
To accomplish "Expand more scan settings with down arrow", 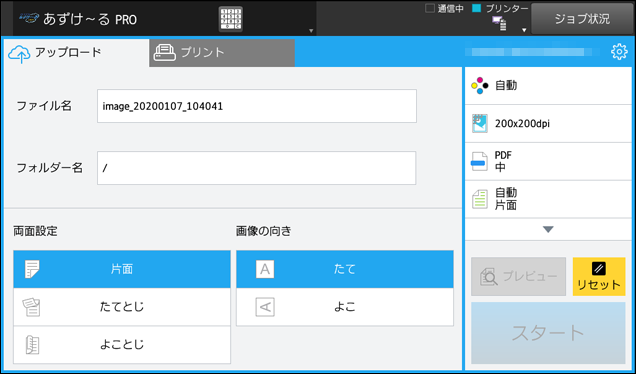I will [x=548, y=230].
